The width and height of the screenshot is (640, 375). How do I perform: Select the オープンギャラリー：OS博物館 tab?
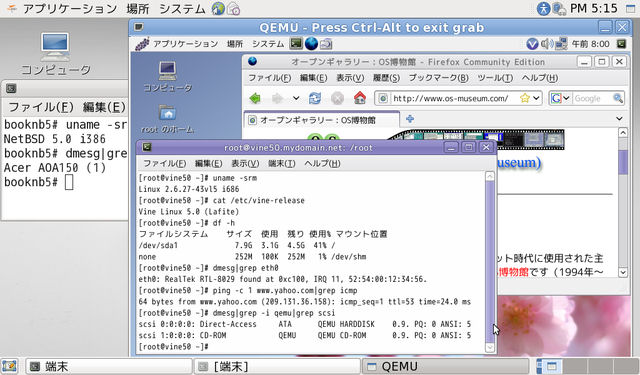(322, 120)
